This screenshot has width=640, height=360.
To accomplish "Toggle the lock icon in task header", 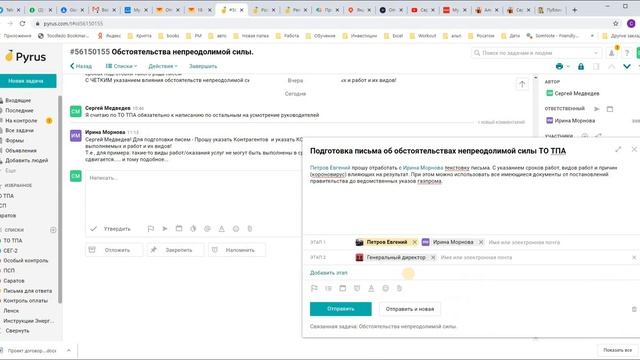I will pos(581,66).
